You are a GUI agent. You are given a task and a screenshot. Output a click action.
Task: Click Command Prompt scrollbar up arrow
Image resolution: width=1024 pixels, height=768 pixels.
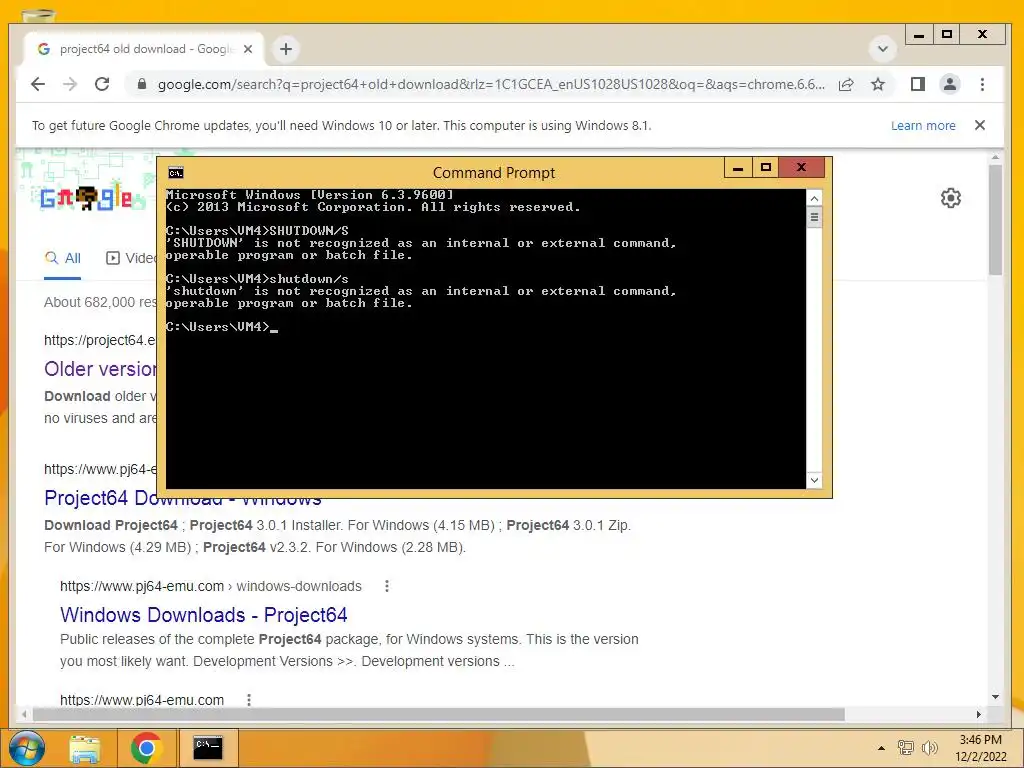point(814,198)
